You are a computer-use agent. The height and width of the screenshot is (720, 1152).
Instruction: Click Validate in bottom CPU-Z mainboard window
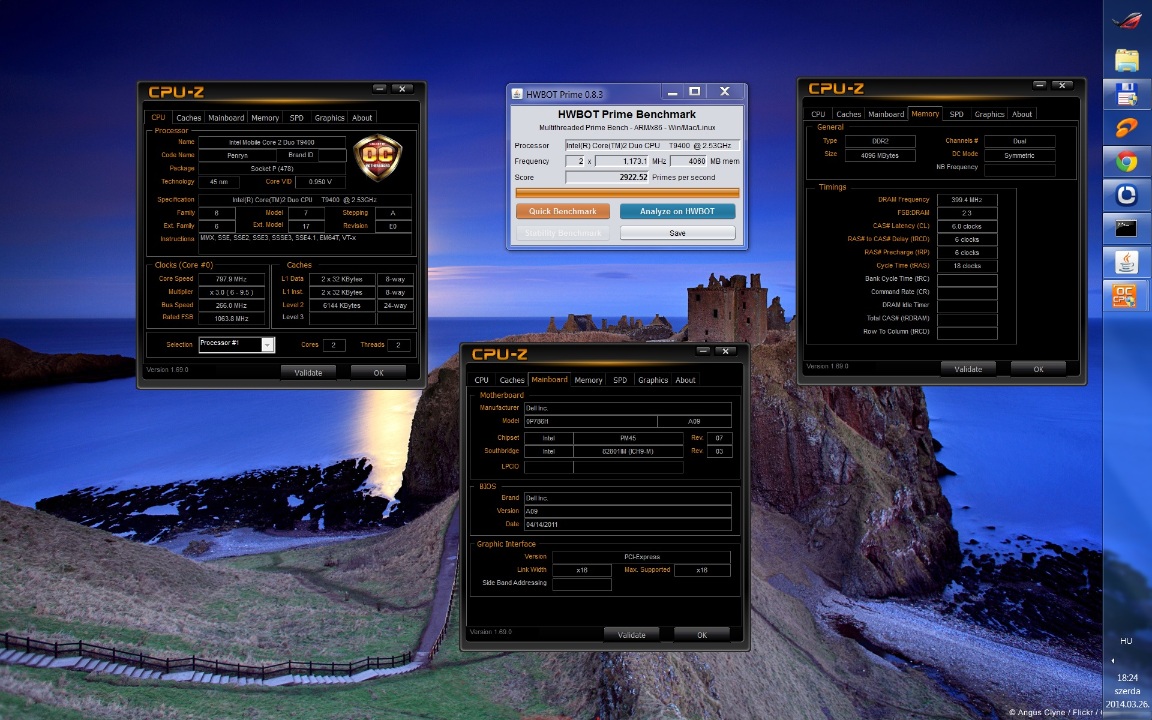coord(631,635)
